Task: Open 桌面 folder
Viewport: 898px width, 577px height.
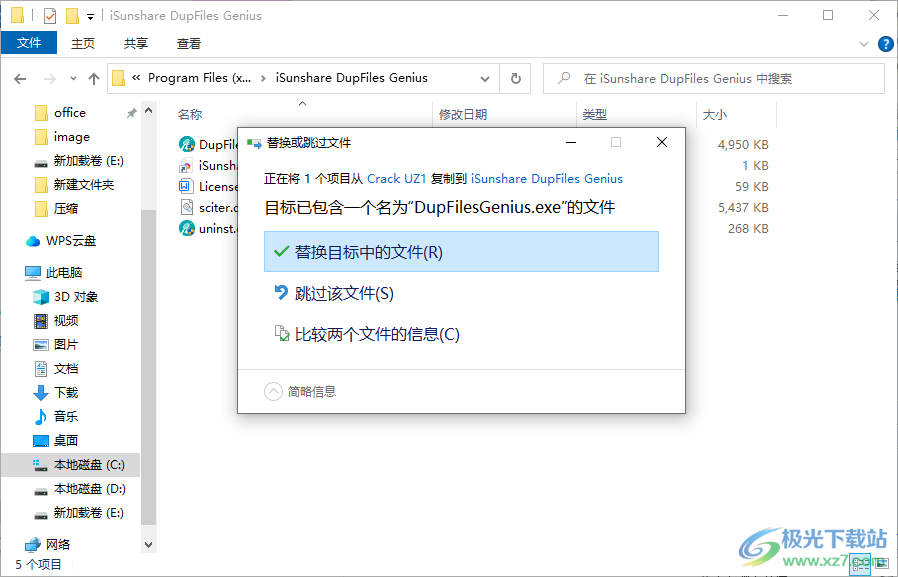Action: pos(65,441)
